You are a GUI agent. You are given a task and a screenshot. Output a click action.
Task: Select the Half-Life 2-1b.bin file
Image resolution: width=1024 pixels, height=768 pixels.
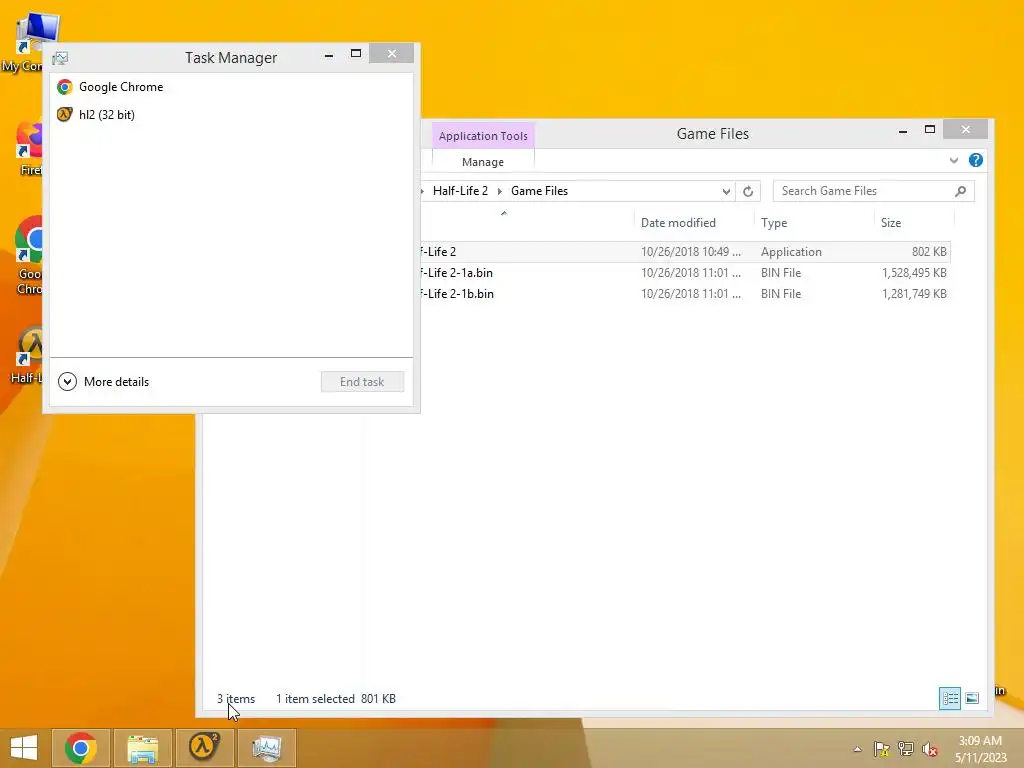tap(686, 294)
